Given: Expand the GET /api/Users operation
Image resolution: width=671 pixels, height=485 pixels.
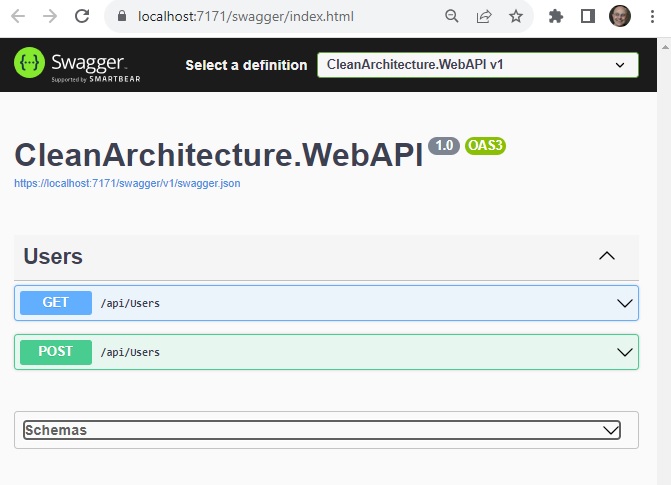Looking at the screenshot, I should [326, 303].
